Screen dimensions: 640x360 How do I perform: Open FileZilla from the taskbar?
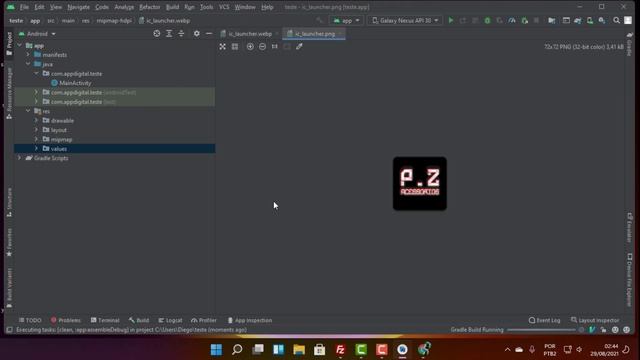click(x=340, y=349)
